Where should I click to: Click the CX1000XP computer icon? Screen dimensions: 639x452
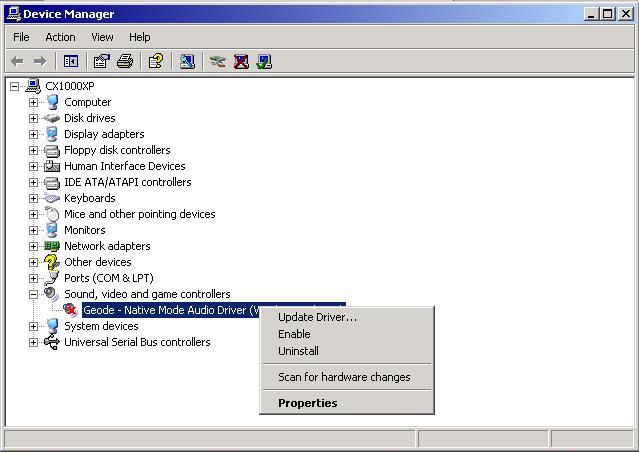[33, 86]
